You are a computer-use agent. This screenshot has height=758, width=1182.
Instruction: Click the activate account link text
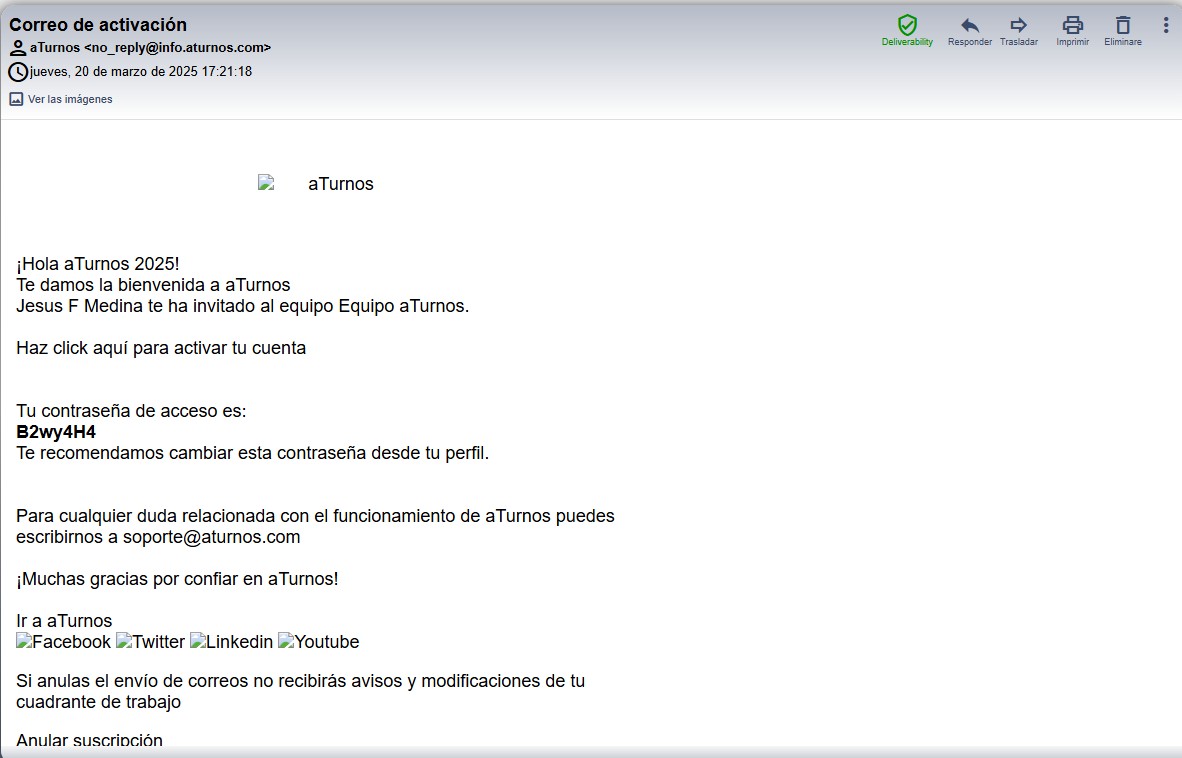coord(161,348)
